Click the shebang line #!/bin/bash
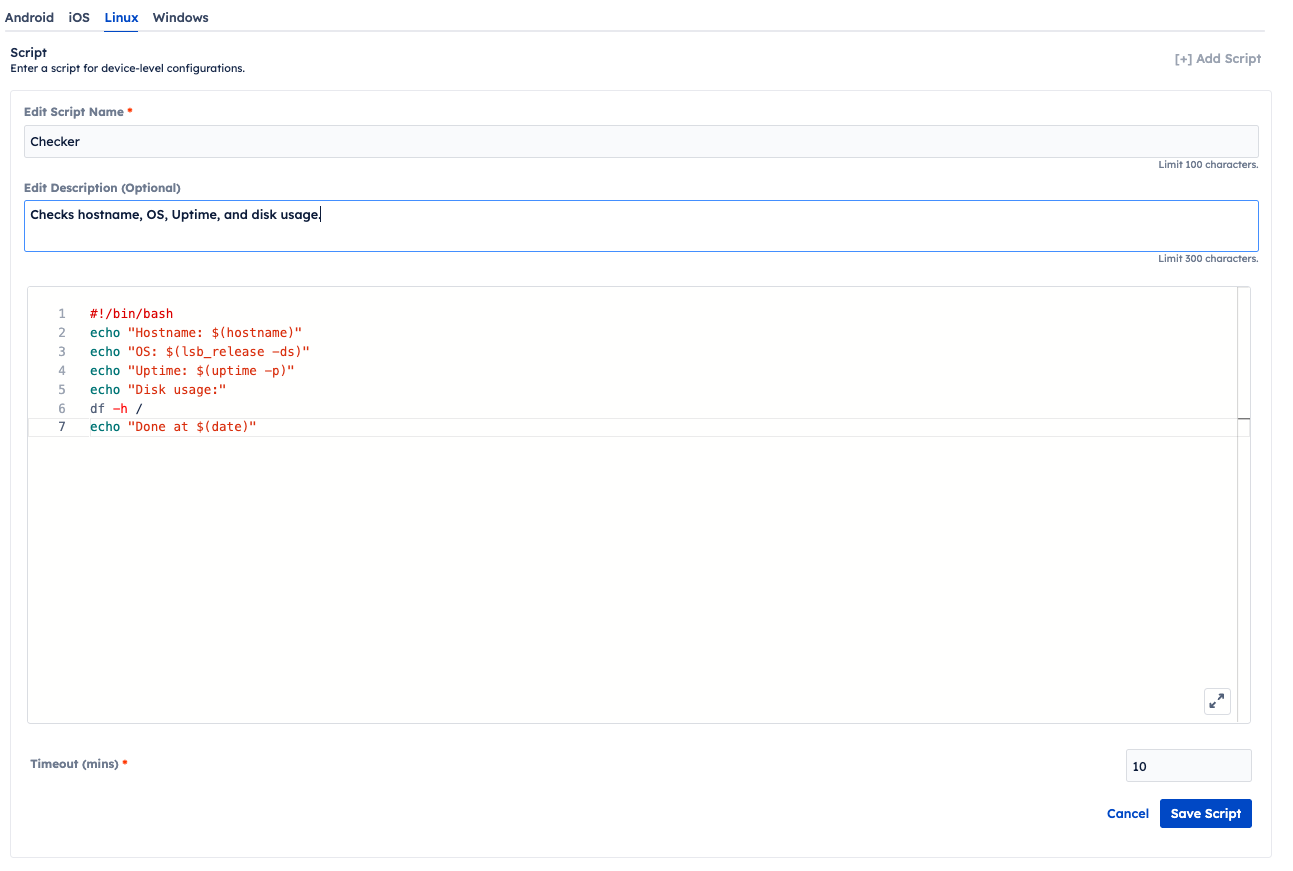This screenshot has height=871, width=1293. [131, 314]
